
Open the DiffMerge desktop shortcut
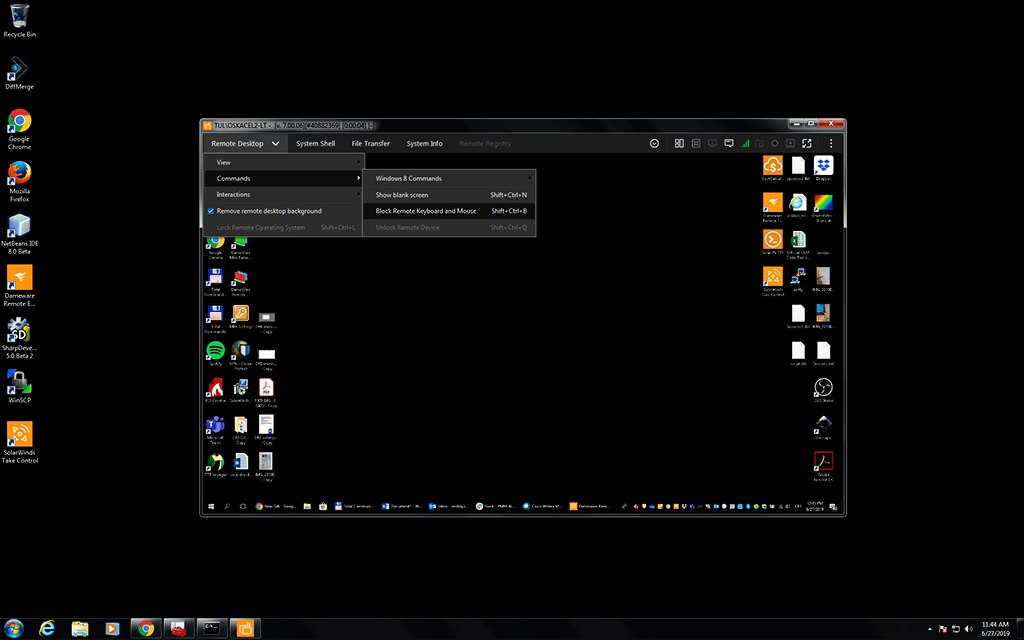[x=19, y=70]
